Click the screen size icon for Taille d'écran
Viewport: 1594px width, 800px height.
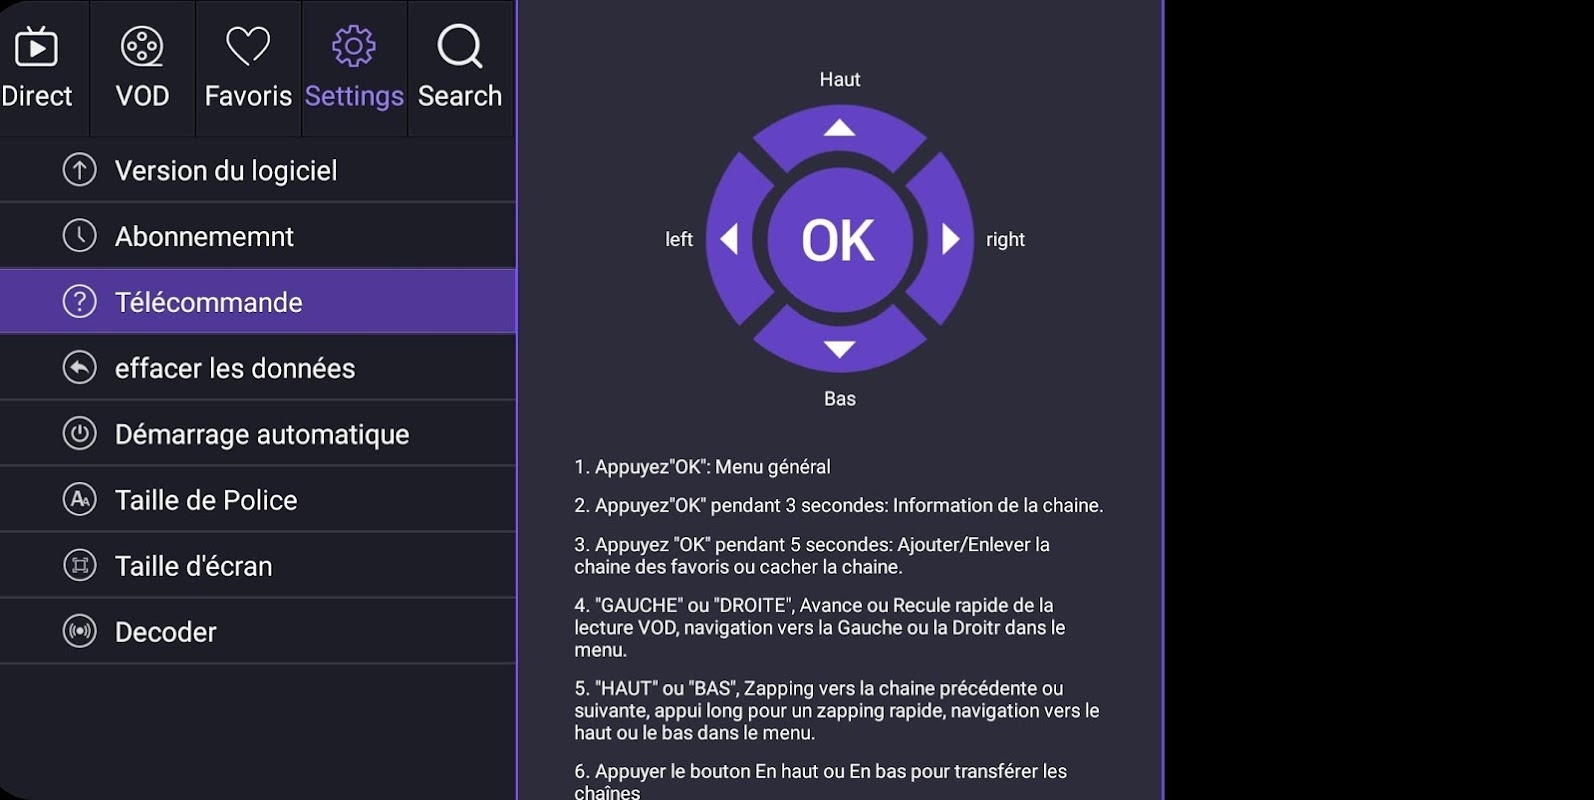click(80, 566)
